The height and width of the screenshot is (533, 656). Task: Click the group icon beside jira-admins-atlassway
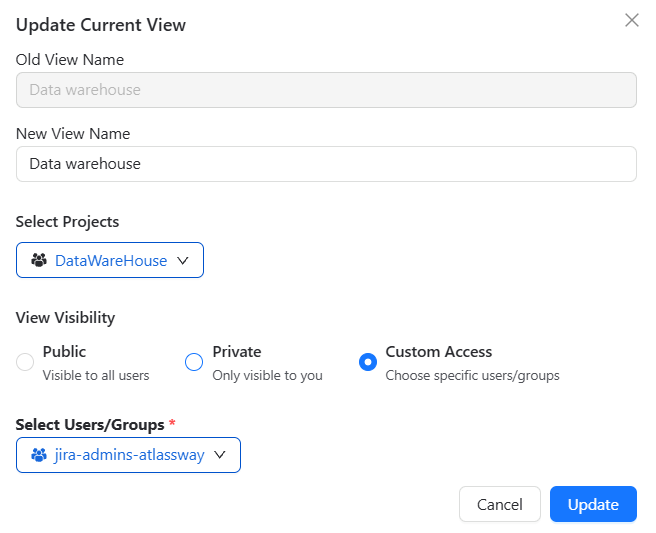tap(39, 455)
